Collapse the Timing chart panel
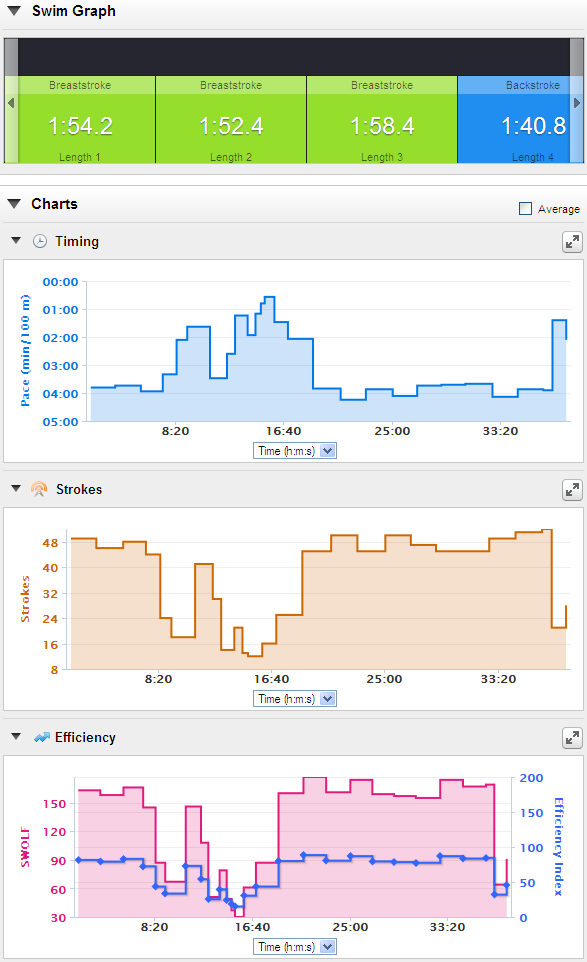 [16, 240]
